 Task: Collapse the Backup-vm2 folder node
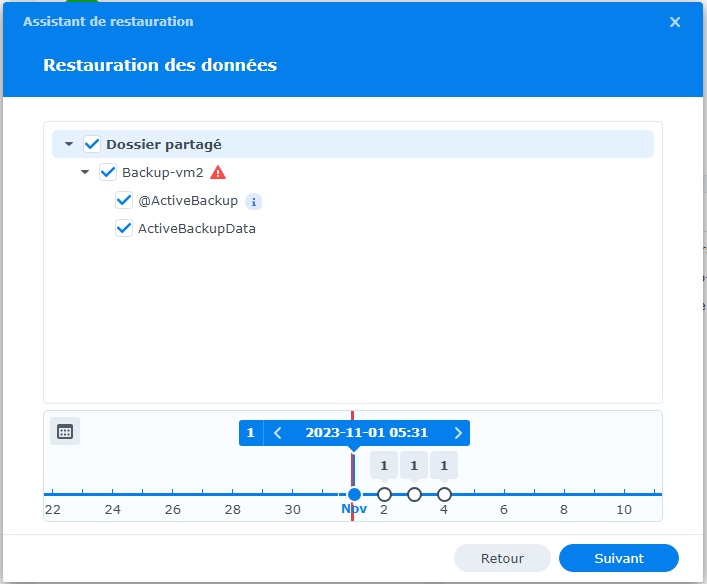click(x=85, y=172)
